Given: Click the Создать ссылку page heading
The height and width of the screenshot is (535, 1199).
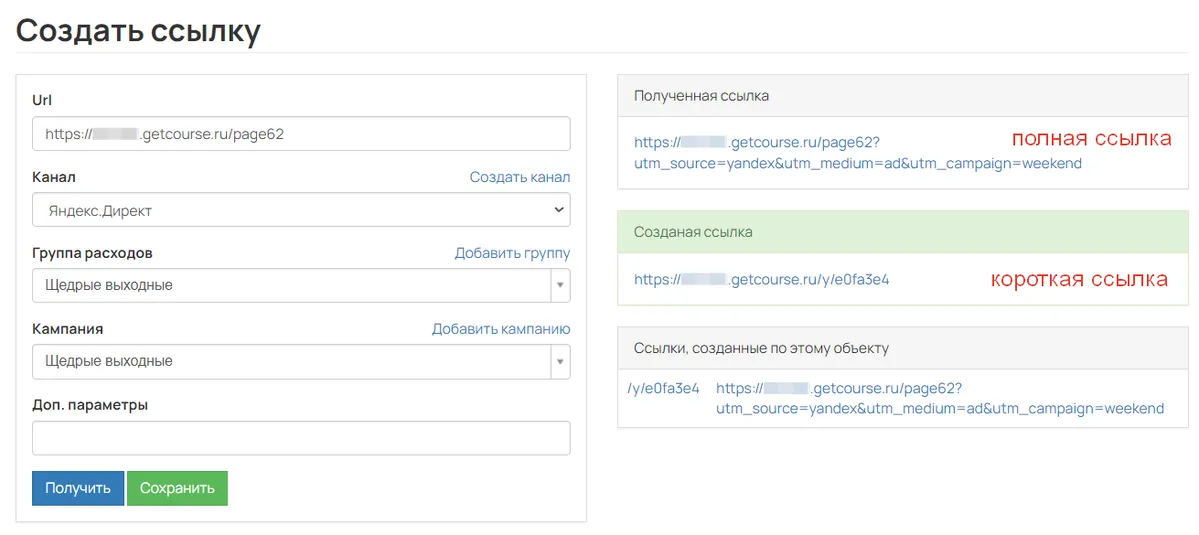Looking at the screenshot, I should [x=138, y=31].
